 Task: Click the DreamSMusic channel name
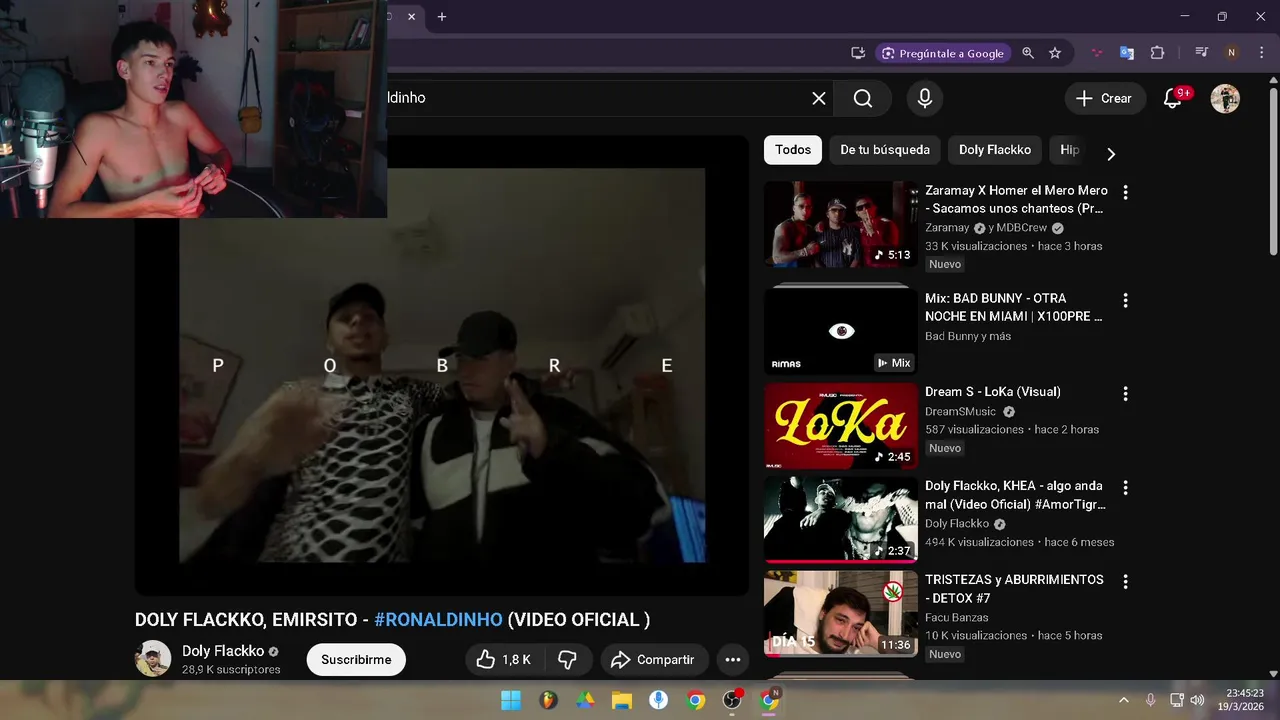coord(960,411)
